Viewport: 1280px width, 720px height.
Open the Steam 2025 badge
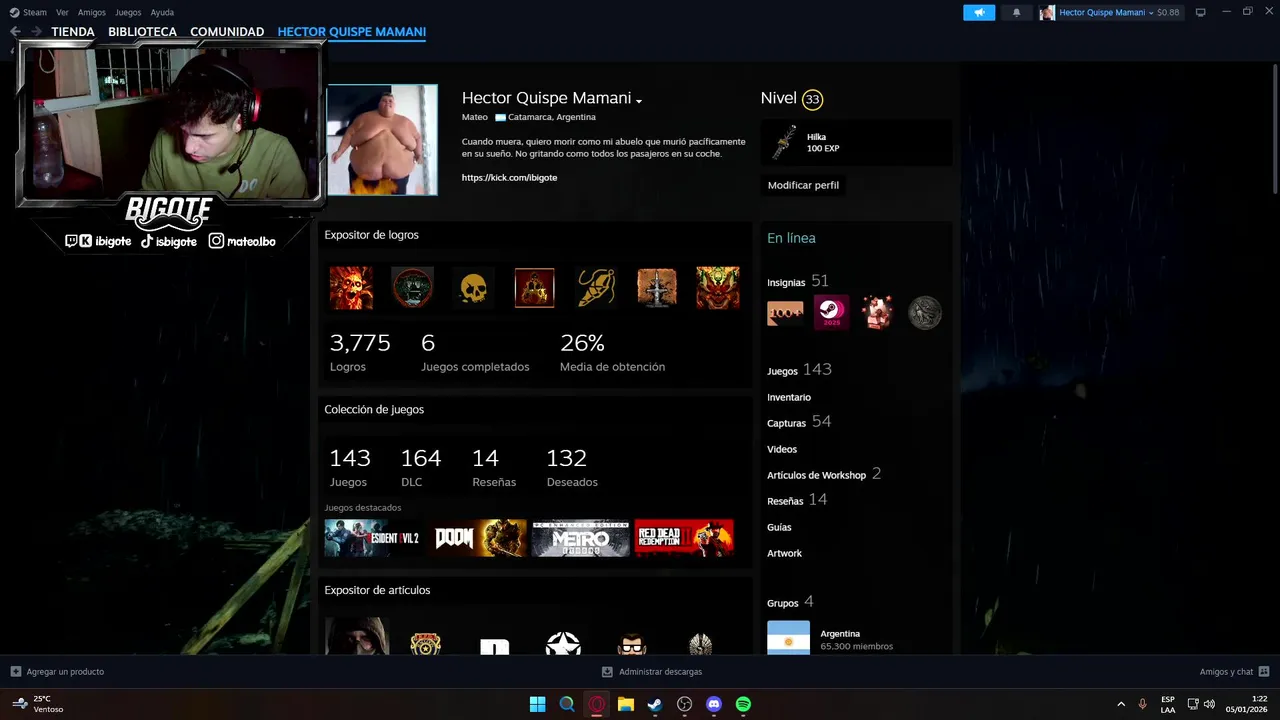(x=831, y=313)
